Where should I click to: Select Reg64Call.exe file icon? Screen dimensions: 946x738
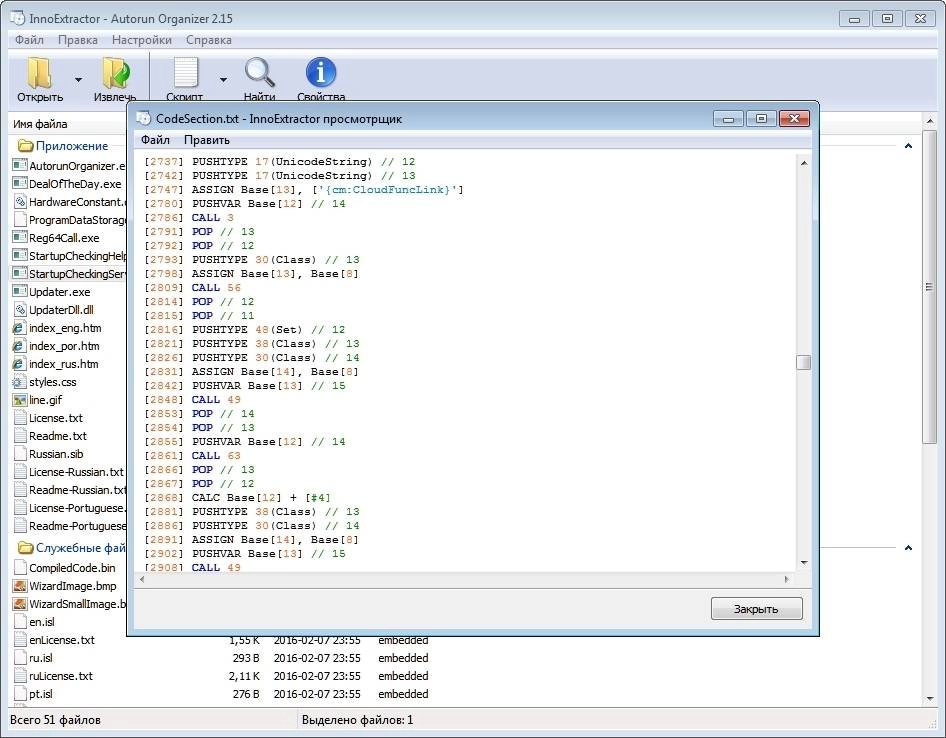20,238
